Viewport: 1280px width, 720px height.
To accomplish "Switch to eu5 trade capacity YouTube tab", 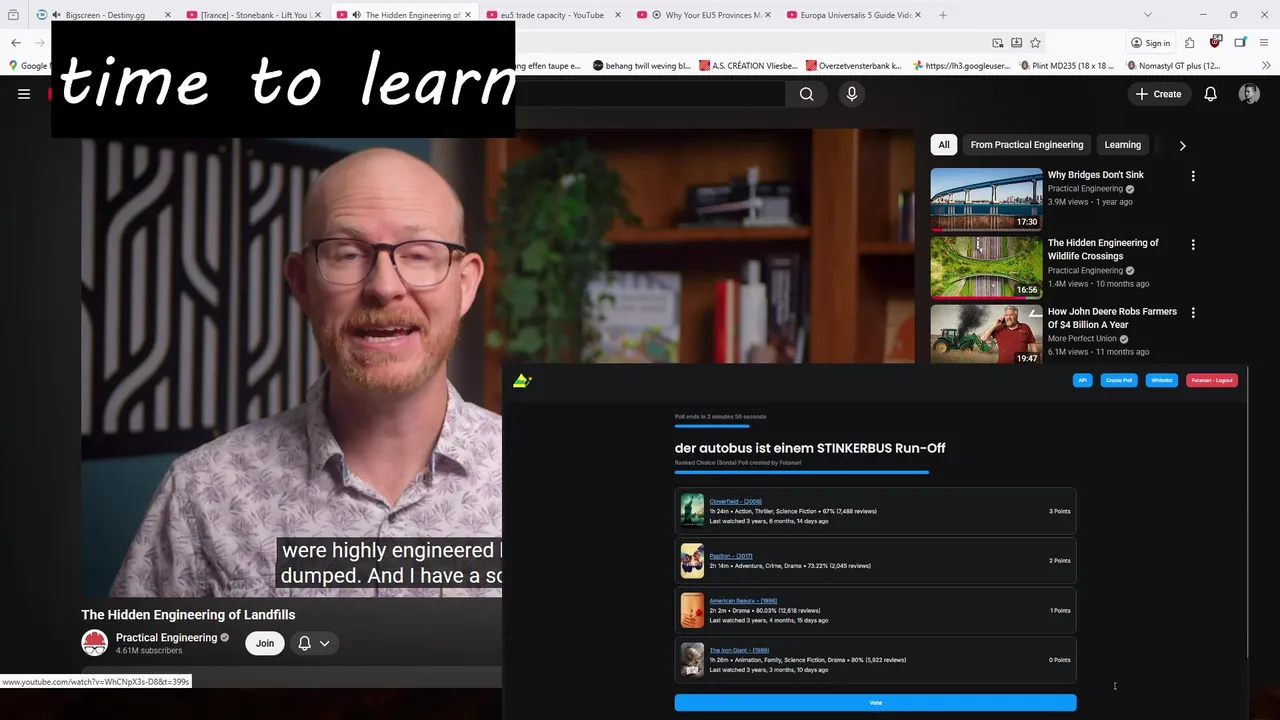I will (x=553, y=15).
